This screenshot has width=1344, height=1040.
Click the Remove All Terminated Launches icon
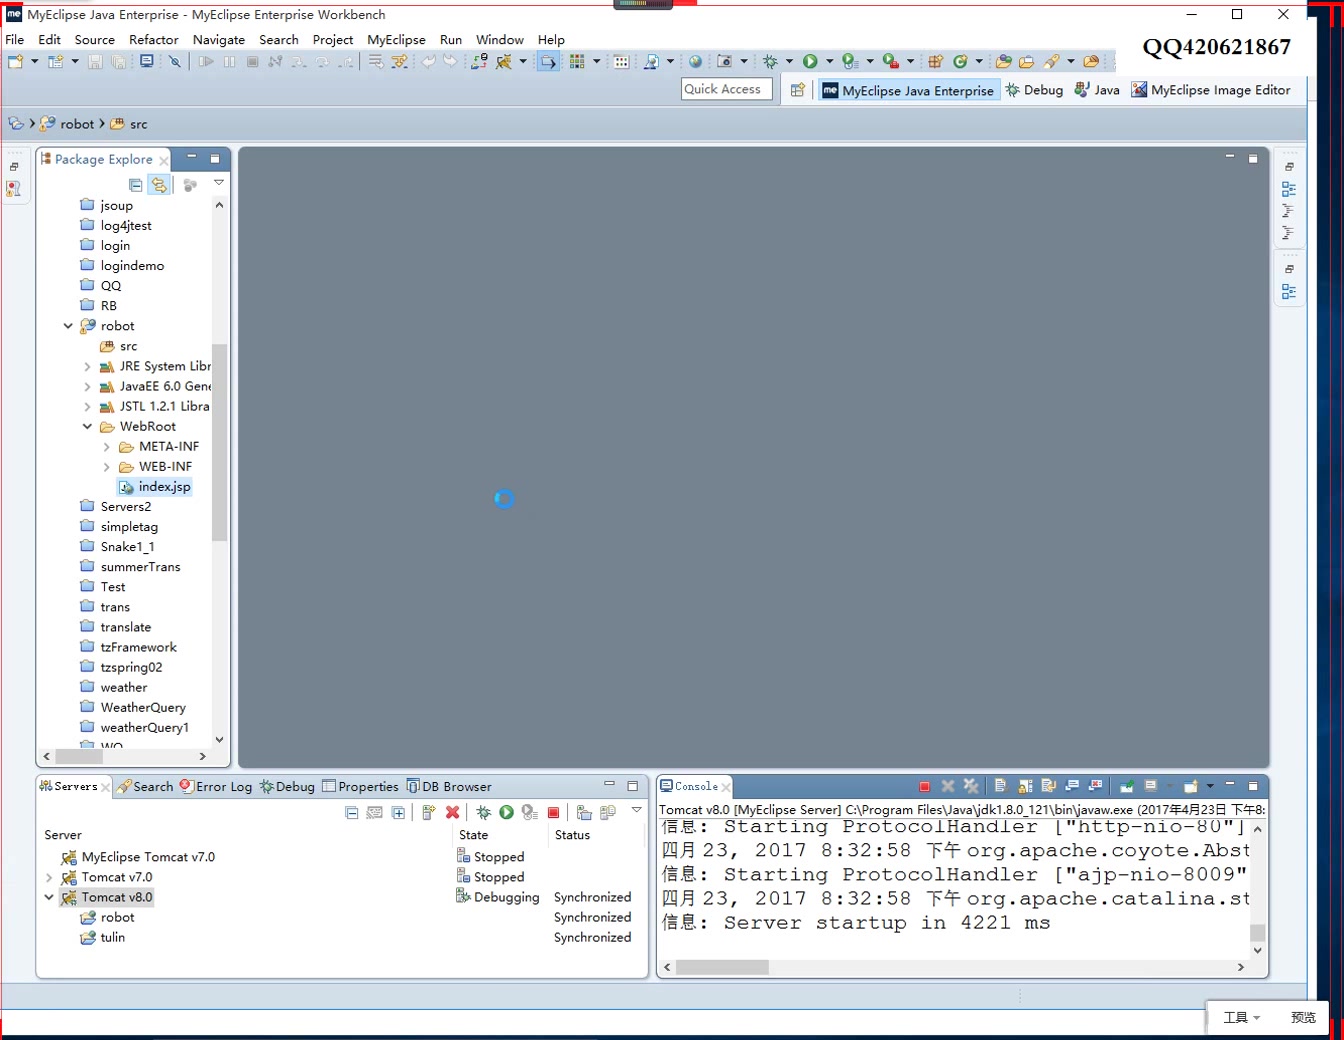[970, 786]
